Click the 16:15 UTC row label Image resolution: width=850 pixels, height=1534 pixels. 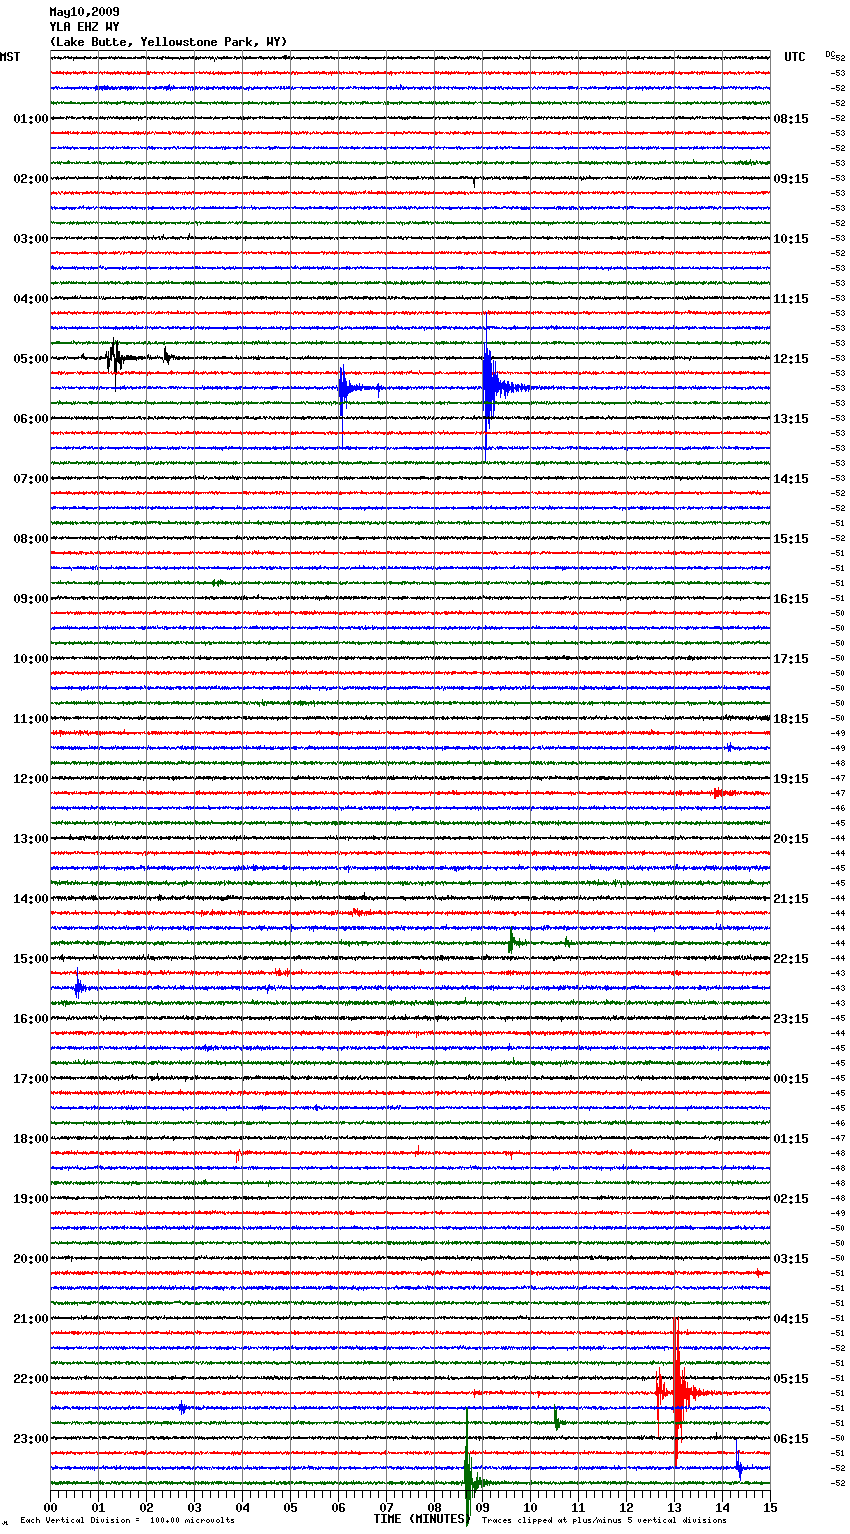(x=791, y=599)
